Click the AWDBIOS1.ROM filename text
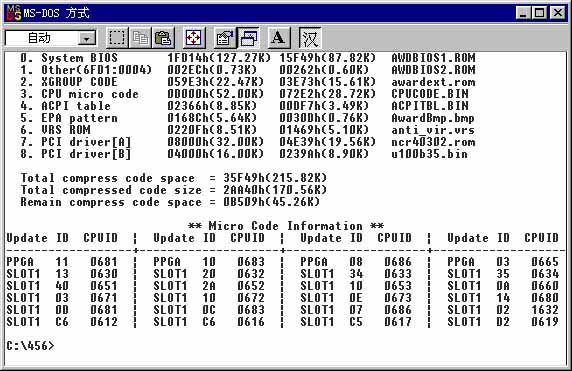 click(x=433, y=58)
